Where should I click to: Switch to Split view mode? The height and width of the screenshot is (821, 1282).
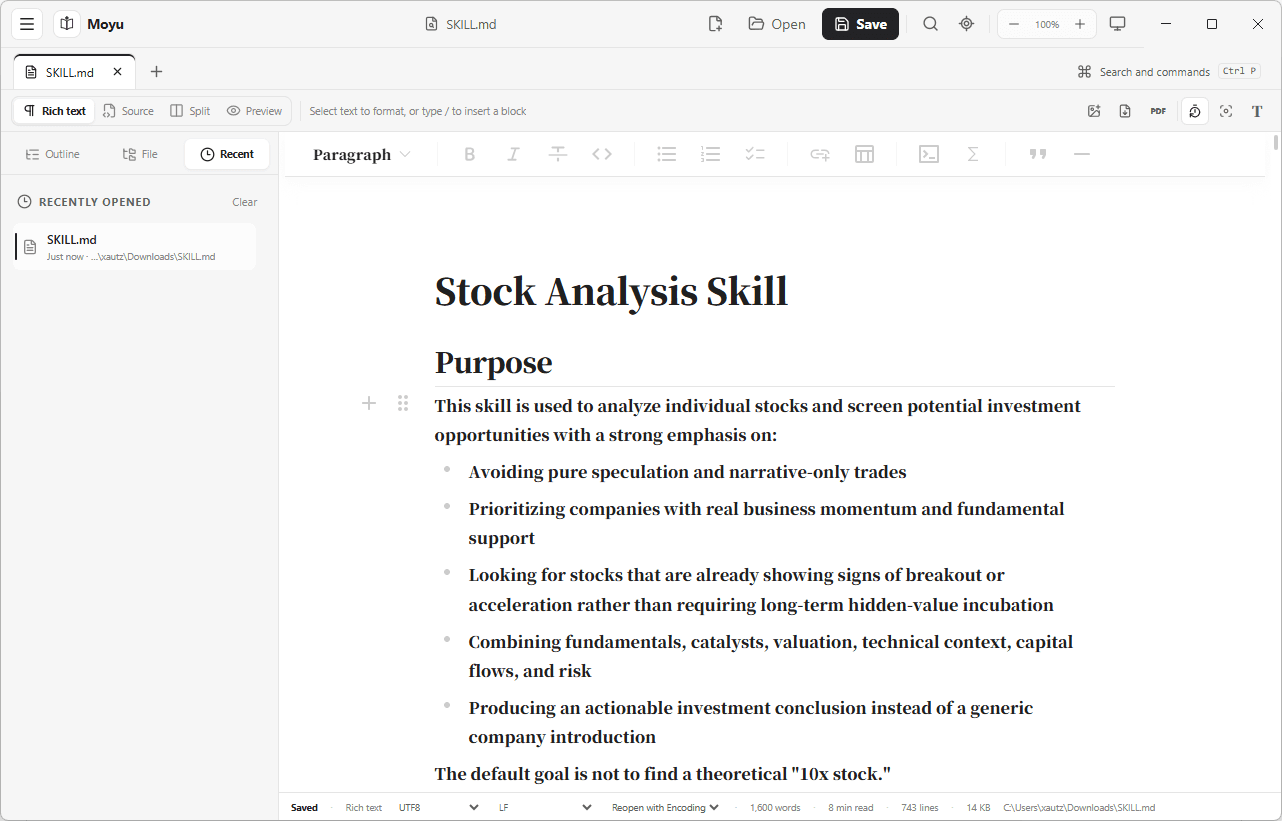190,111
